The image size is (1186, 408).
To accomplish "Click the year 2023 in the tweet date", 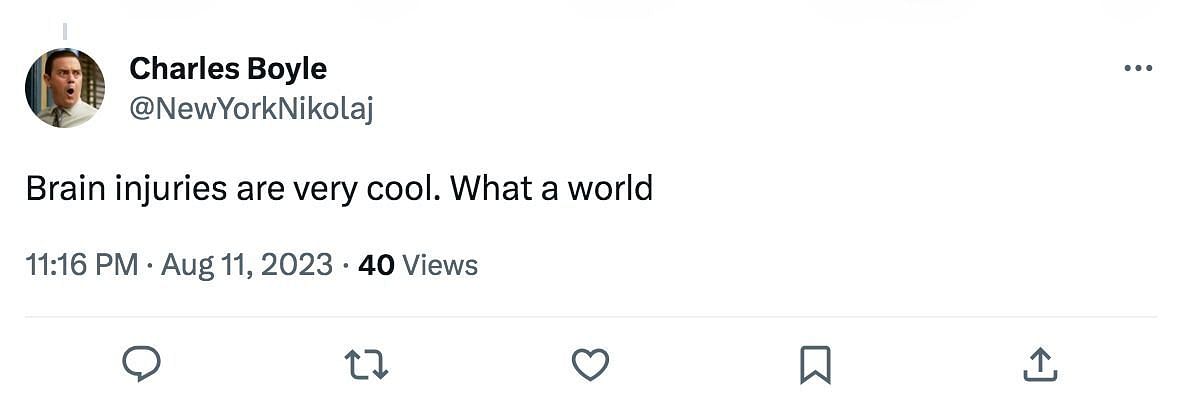I will (303, 265).
